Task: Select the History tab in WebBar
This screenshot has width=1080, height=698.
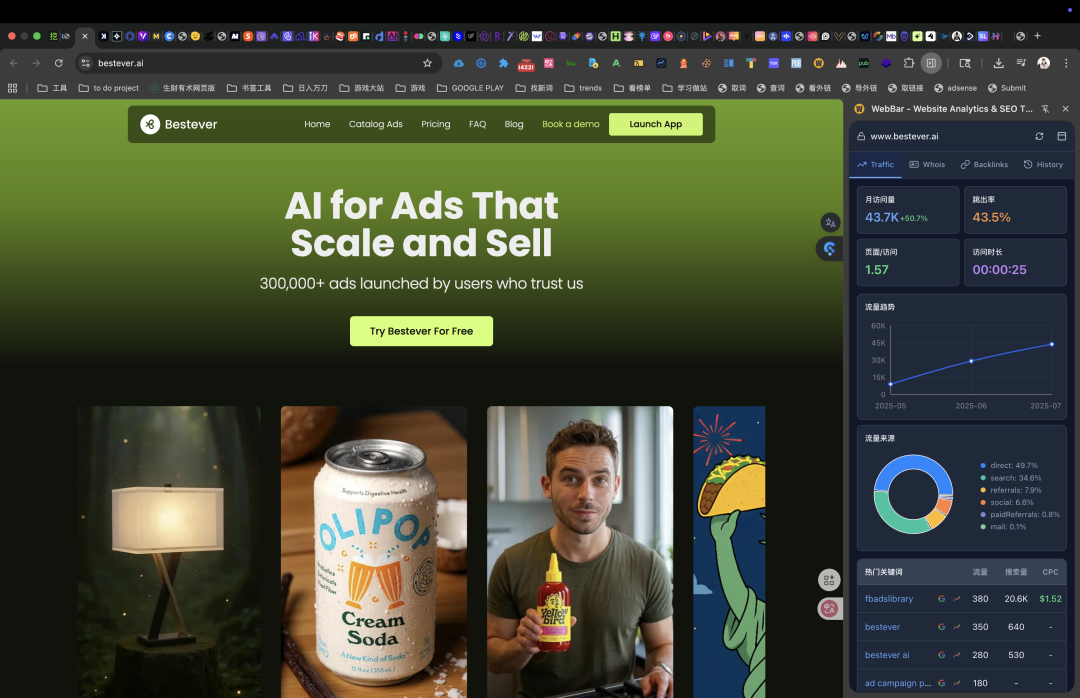Action: (x=1043, y=165)
